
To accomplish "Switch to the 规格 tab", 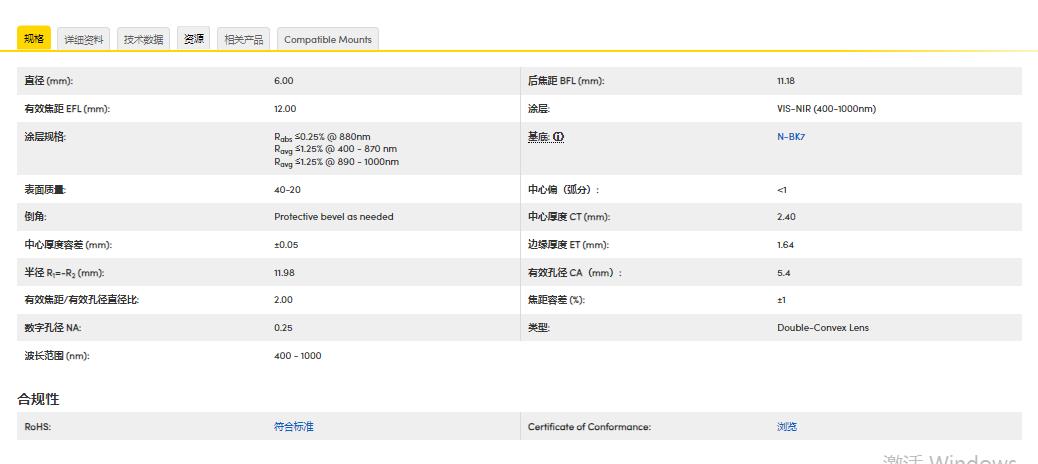I will click(34, 39).
